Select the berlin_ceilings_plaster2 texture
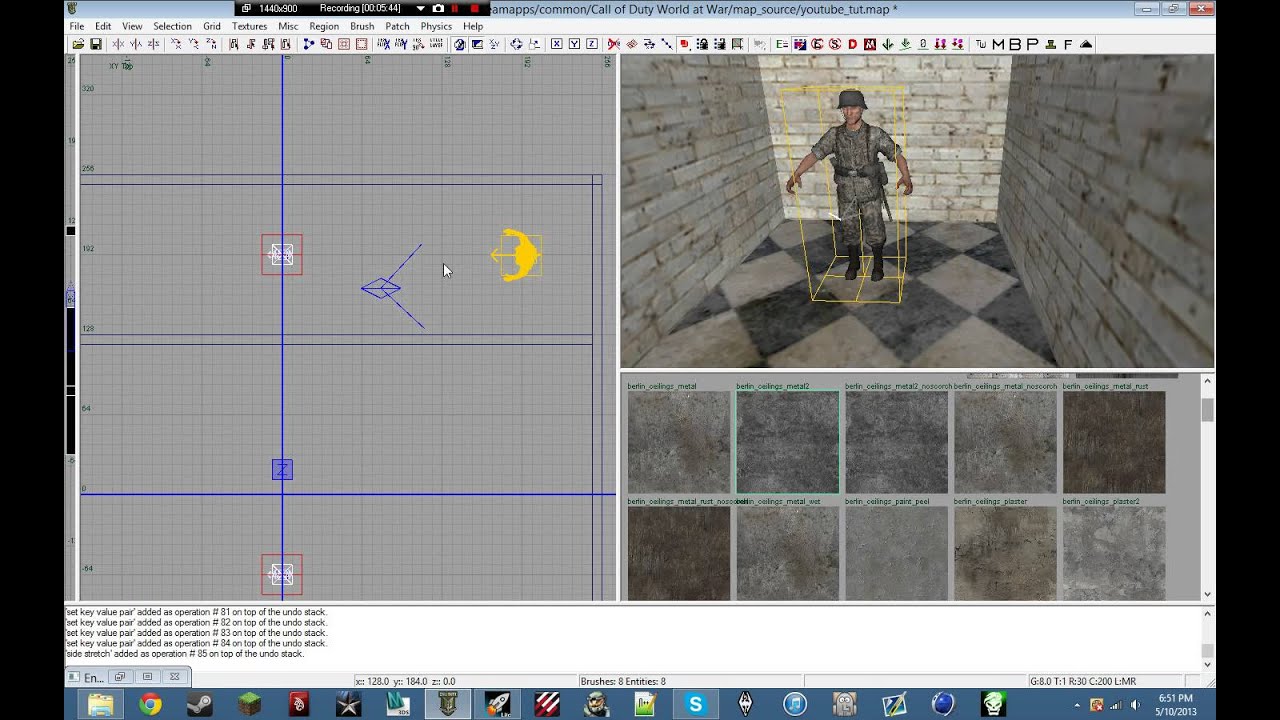This screenshot has height=720, width=1280. (x=1114, y=553)
